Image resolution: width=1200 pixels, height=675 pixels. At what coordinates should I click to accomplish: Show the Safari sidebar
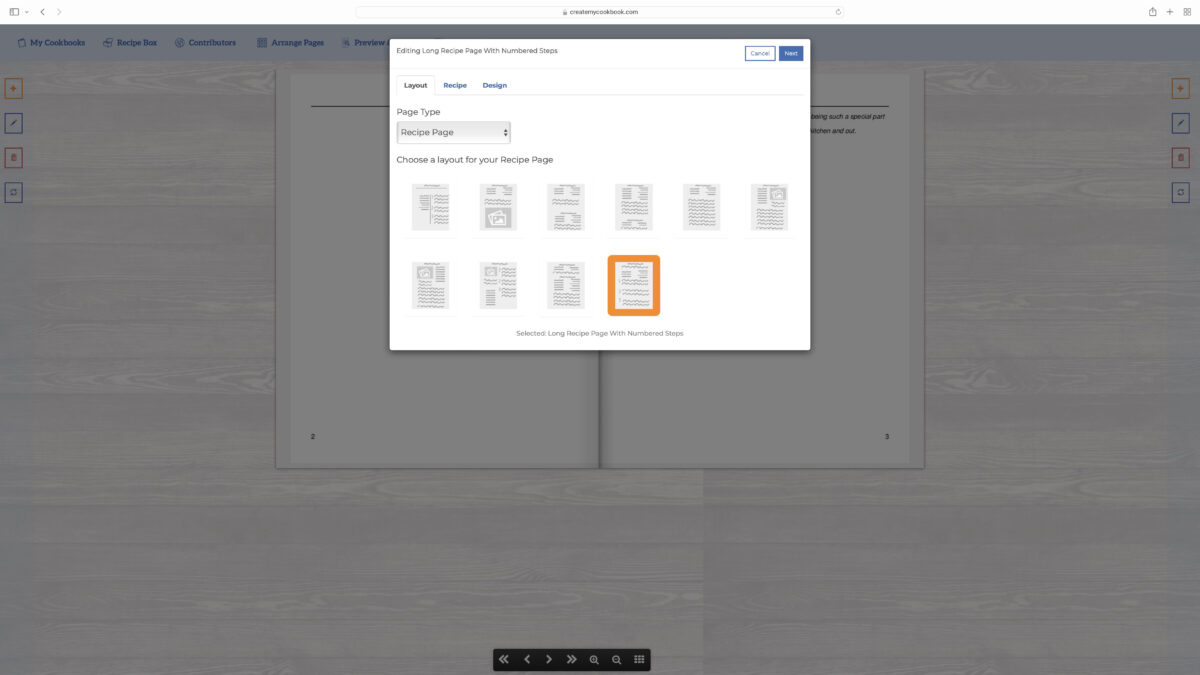click(14, 12)
